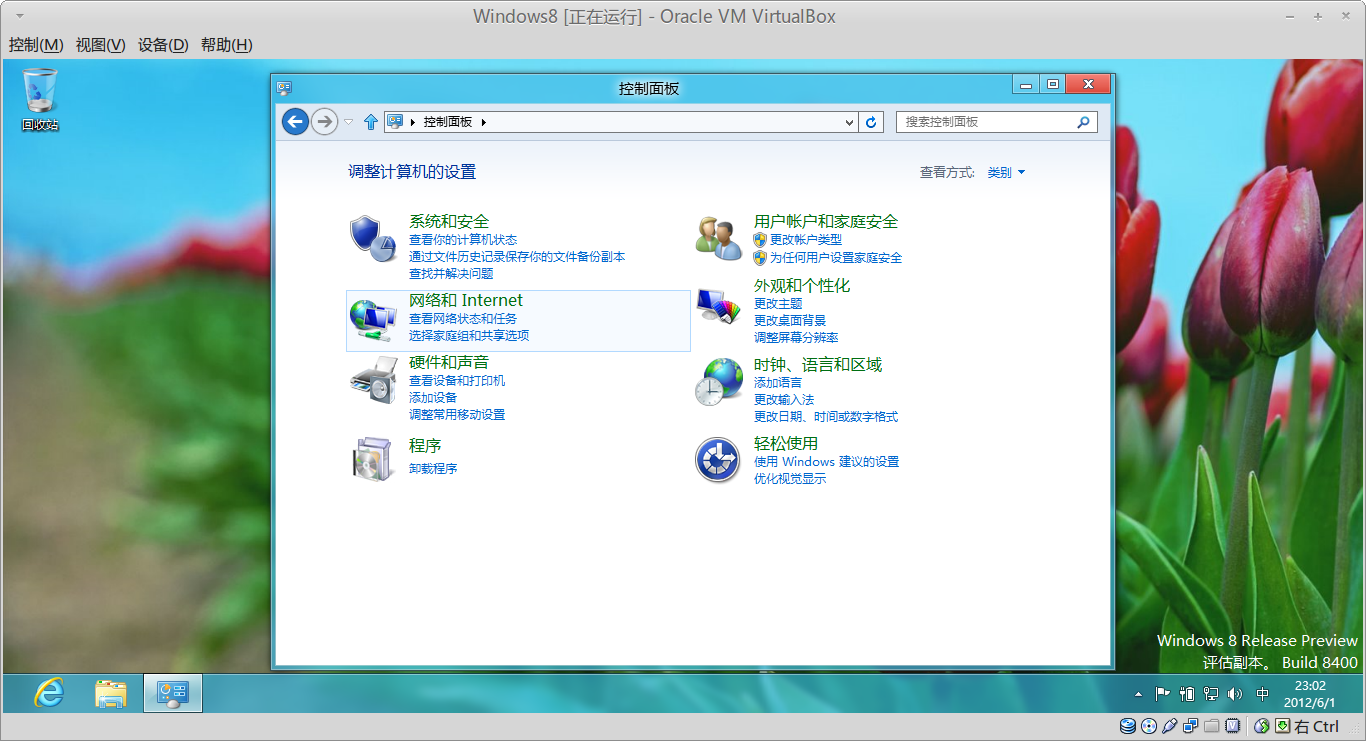Viewport: 1366px width, 741px height.
Task: Open recent locations dropdown next to Forward
Action: pyautogui.click(x=349, y=122)
